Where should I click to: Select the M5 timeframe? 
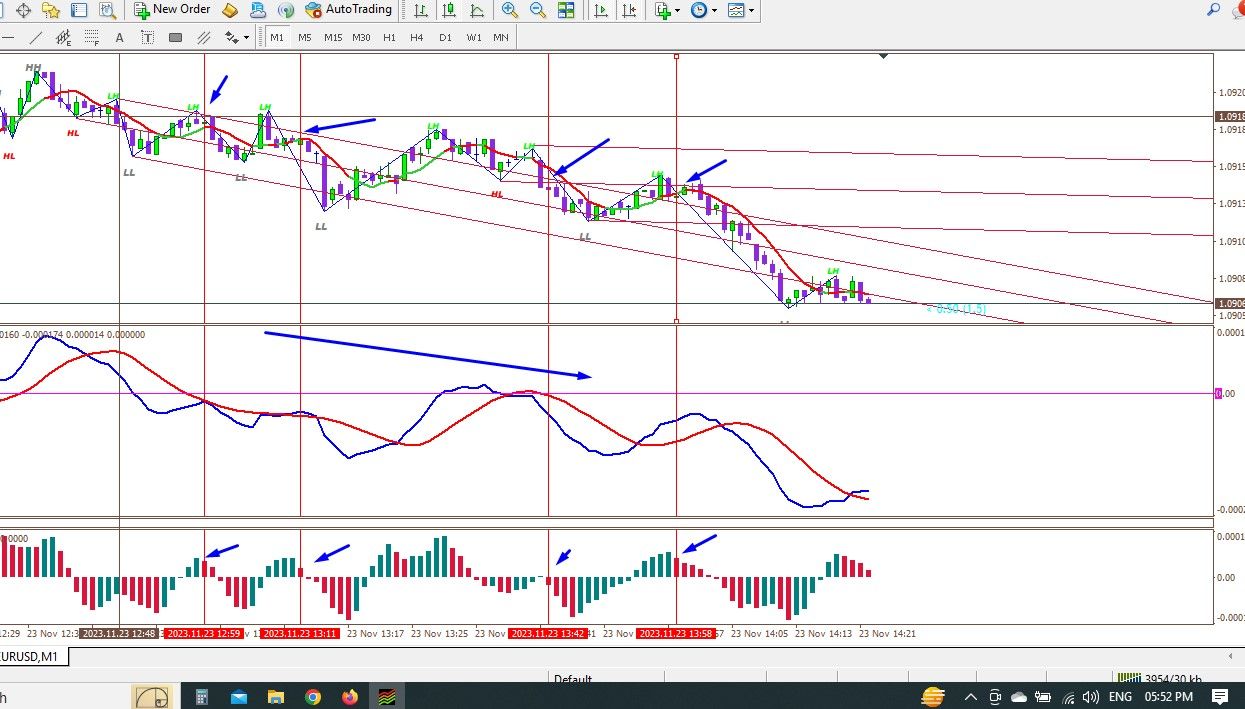(x=304, y=37)
